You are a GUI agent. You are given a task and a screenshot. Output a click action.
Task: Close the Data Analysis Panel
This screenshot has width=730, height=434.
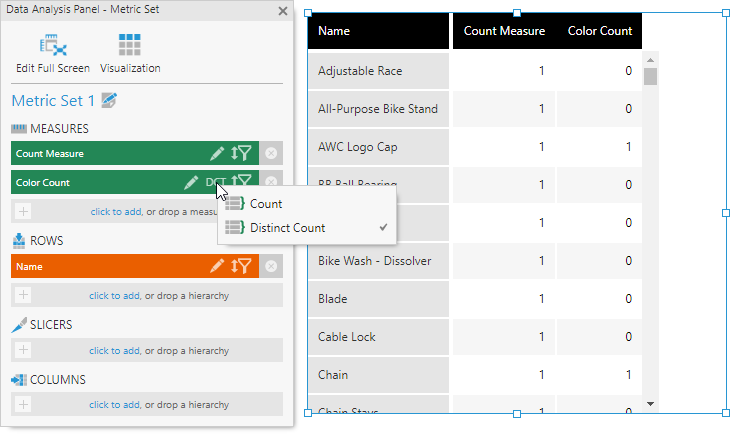click(283, 12)
